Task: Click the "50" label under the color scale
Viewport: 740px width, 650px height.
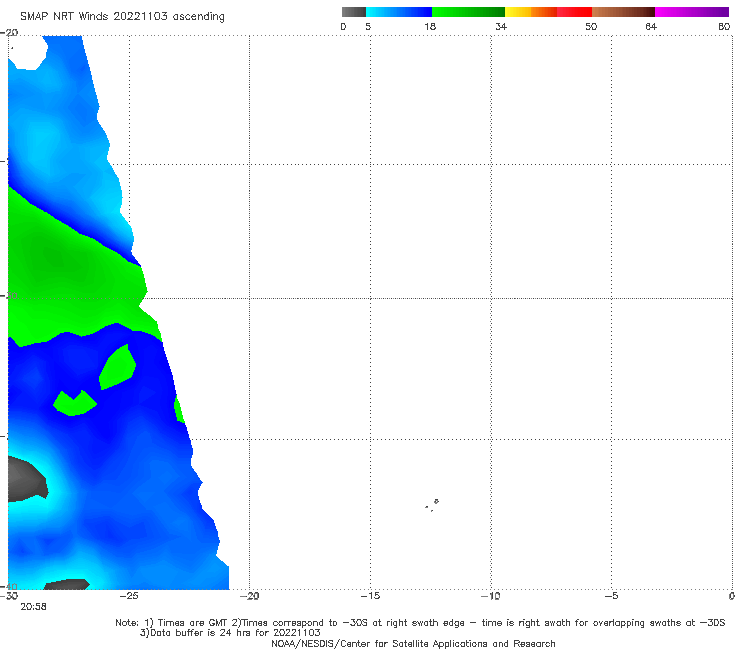Action: [x=591, y=26]
